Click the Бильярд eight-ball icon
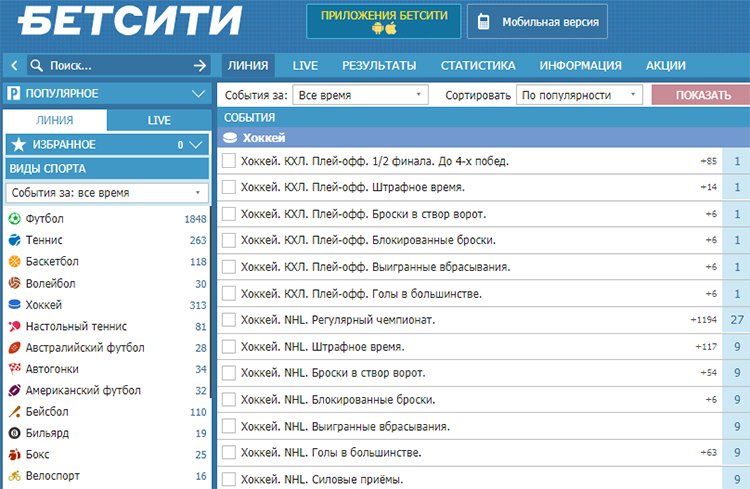The width and height of the screenshot is (750, 489). point(14,433)
